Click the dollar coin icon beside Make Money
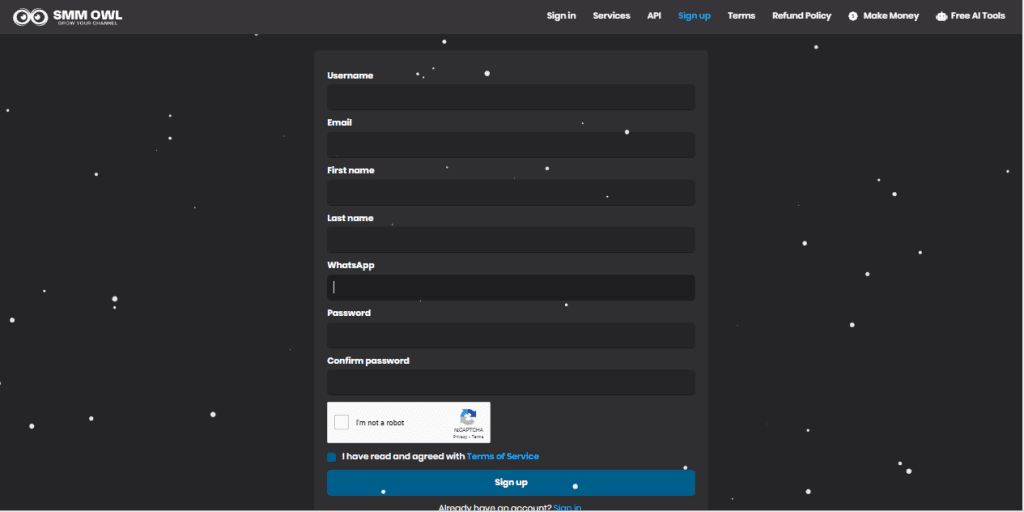 coord(853,16)
